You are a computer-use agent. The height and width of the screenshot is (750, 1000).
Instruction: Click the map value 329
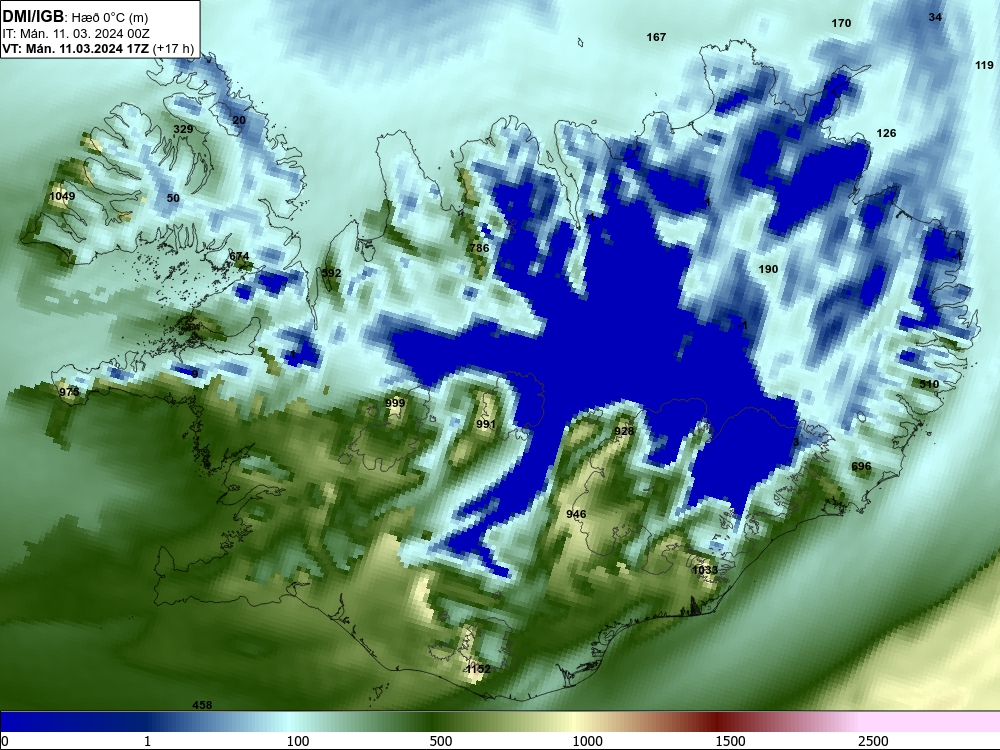183,129
